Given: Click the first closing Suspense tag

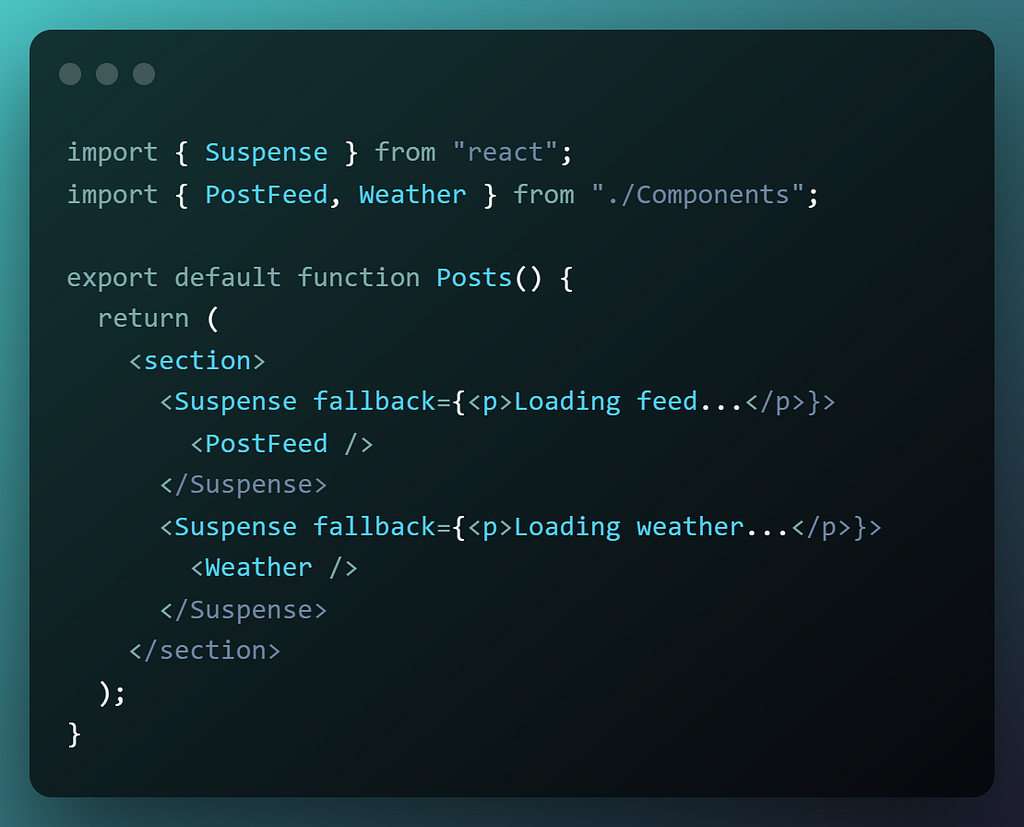Looking at the screenshot, I should (243, 485).
